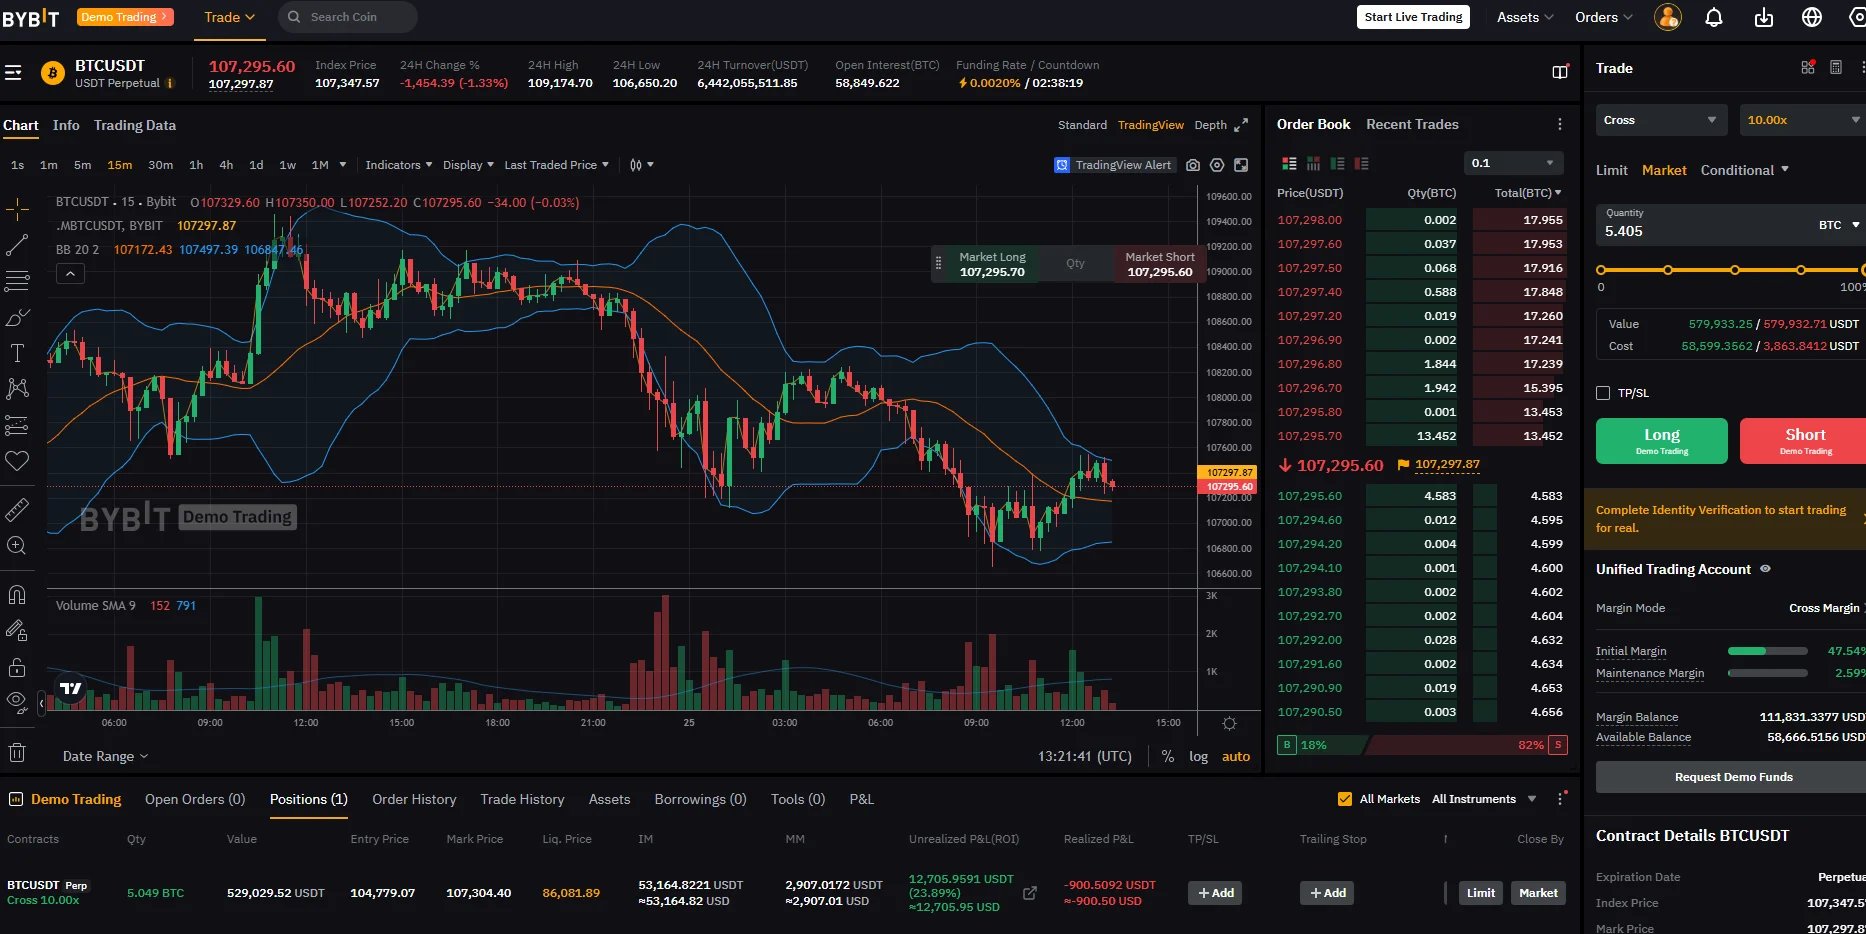Screen dimensions: 1866x934
Task: Expand the chart to fullscreen
Action: [1241, 125]
